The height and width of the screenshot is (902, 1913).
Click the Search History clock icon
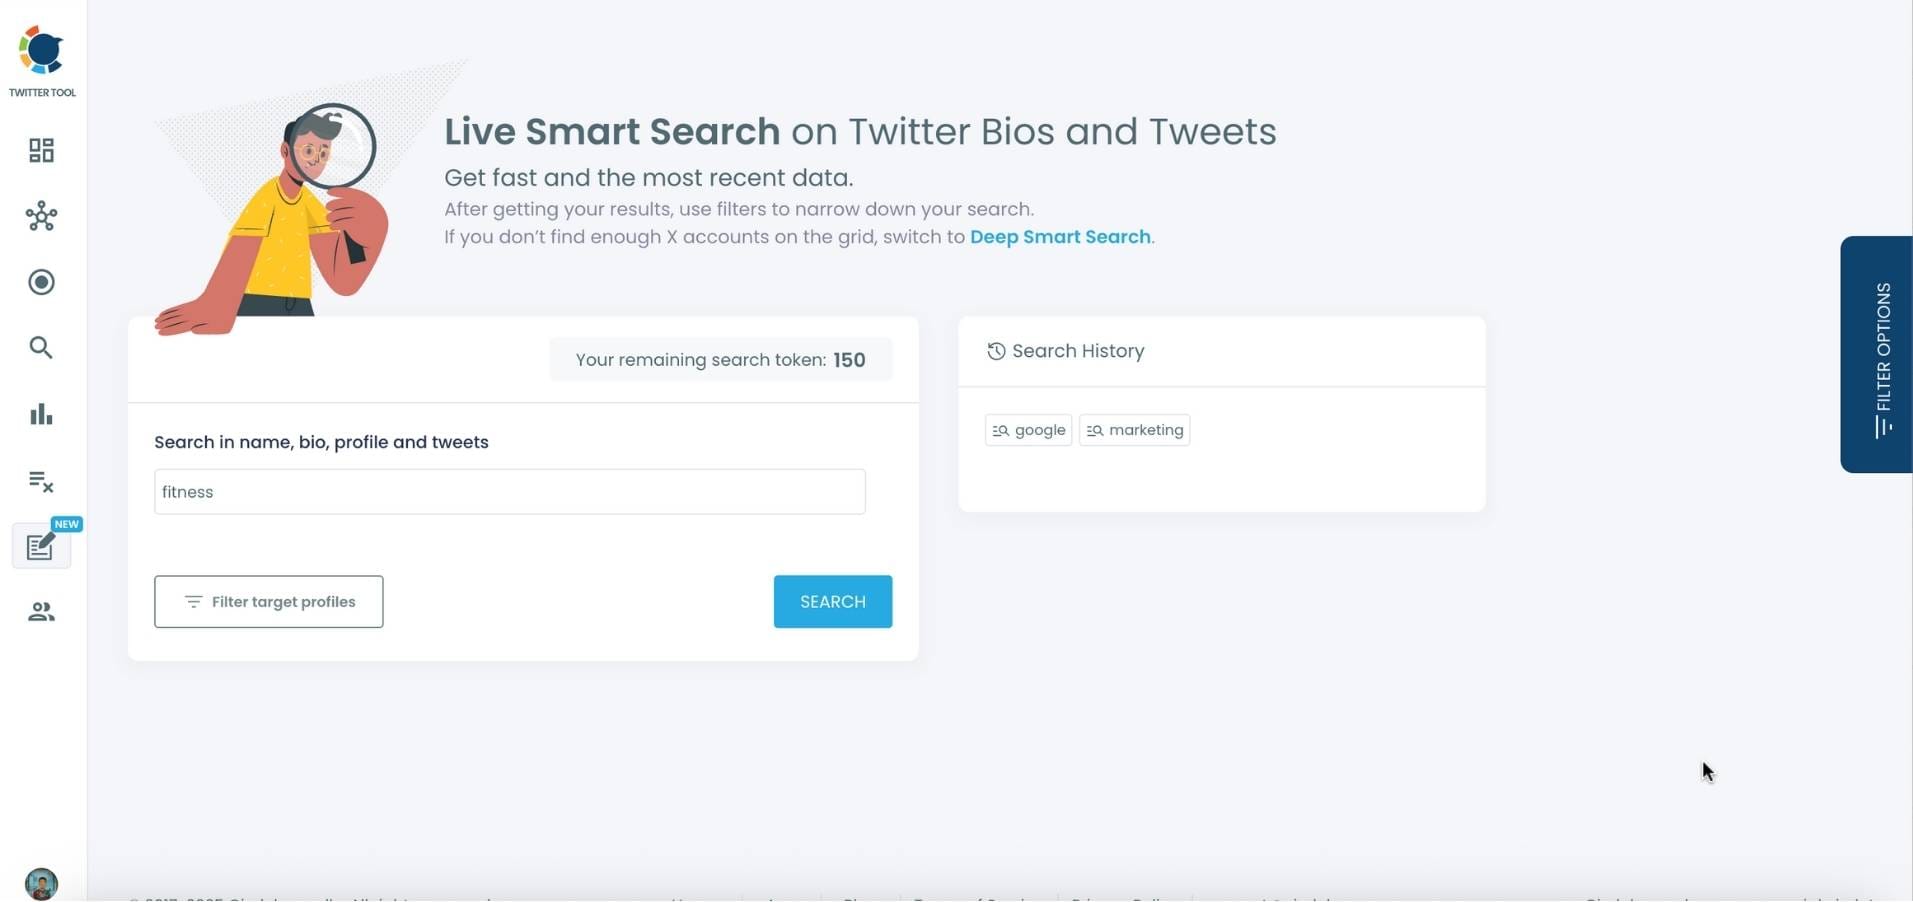tap(996, 351)
